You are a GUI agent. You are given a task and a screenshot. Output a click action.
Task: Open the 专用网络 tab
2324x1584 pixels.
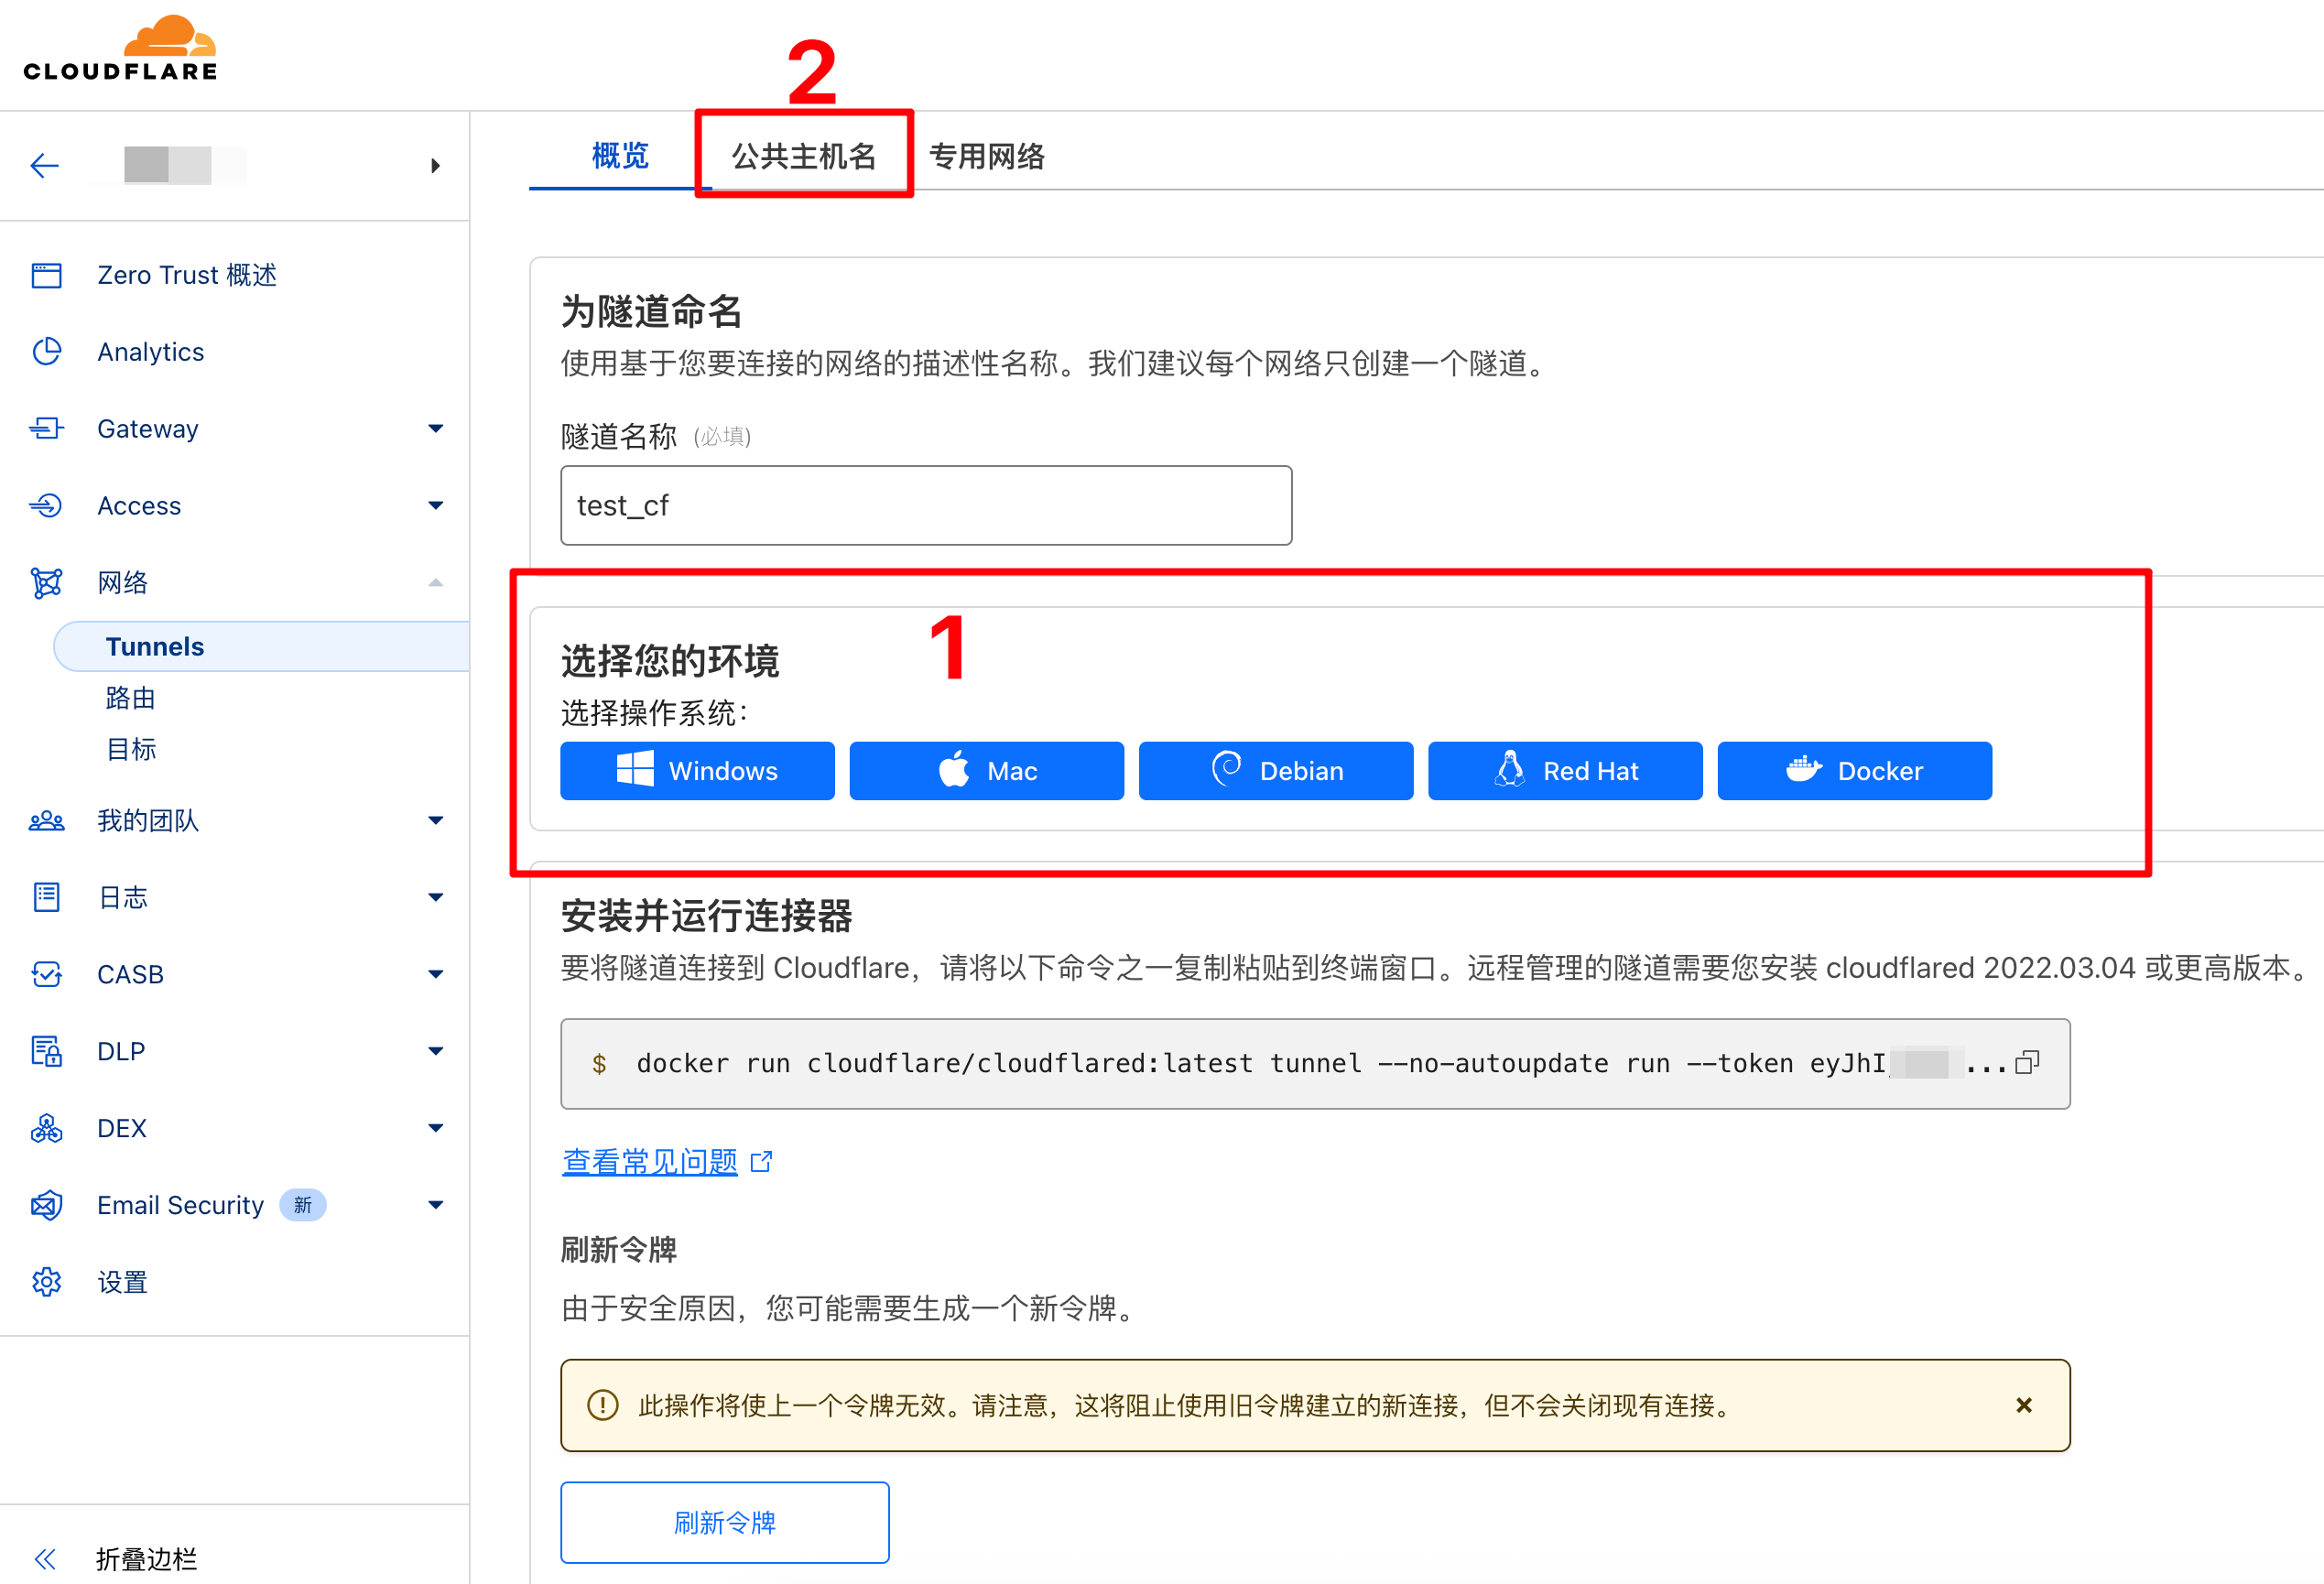986,156
